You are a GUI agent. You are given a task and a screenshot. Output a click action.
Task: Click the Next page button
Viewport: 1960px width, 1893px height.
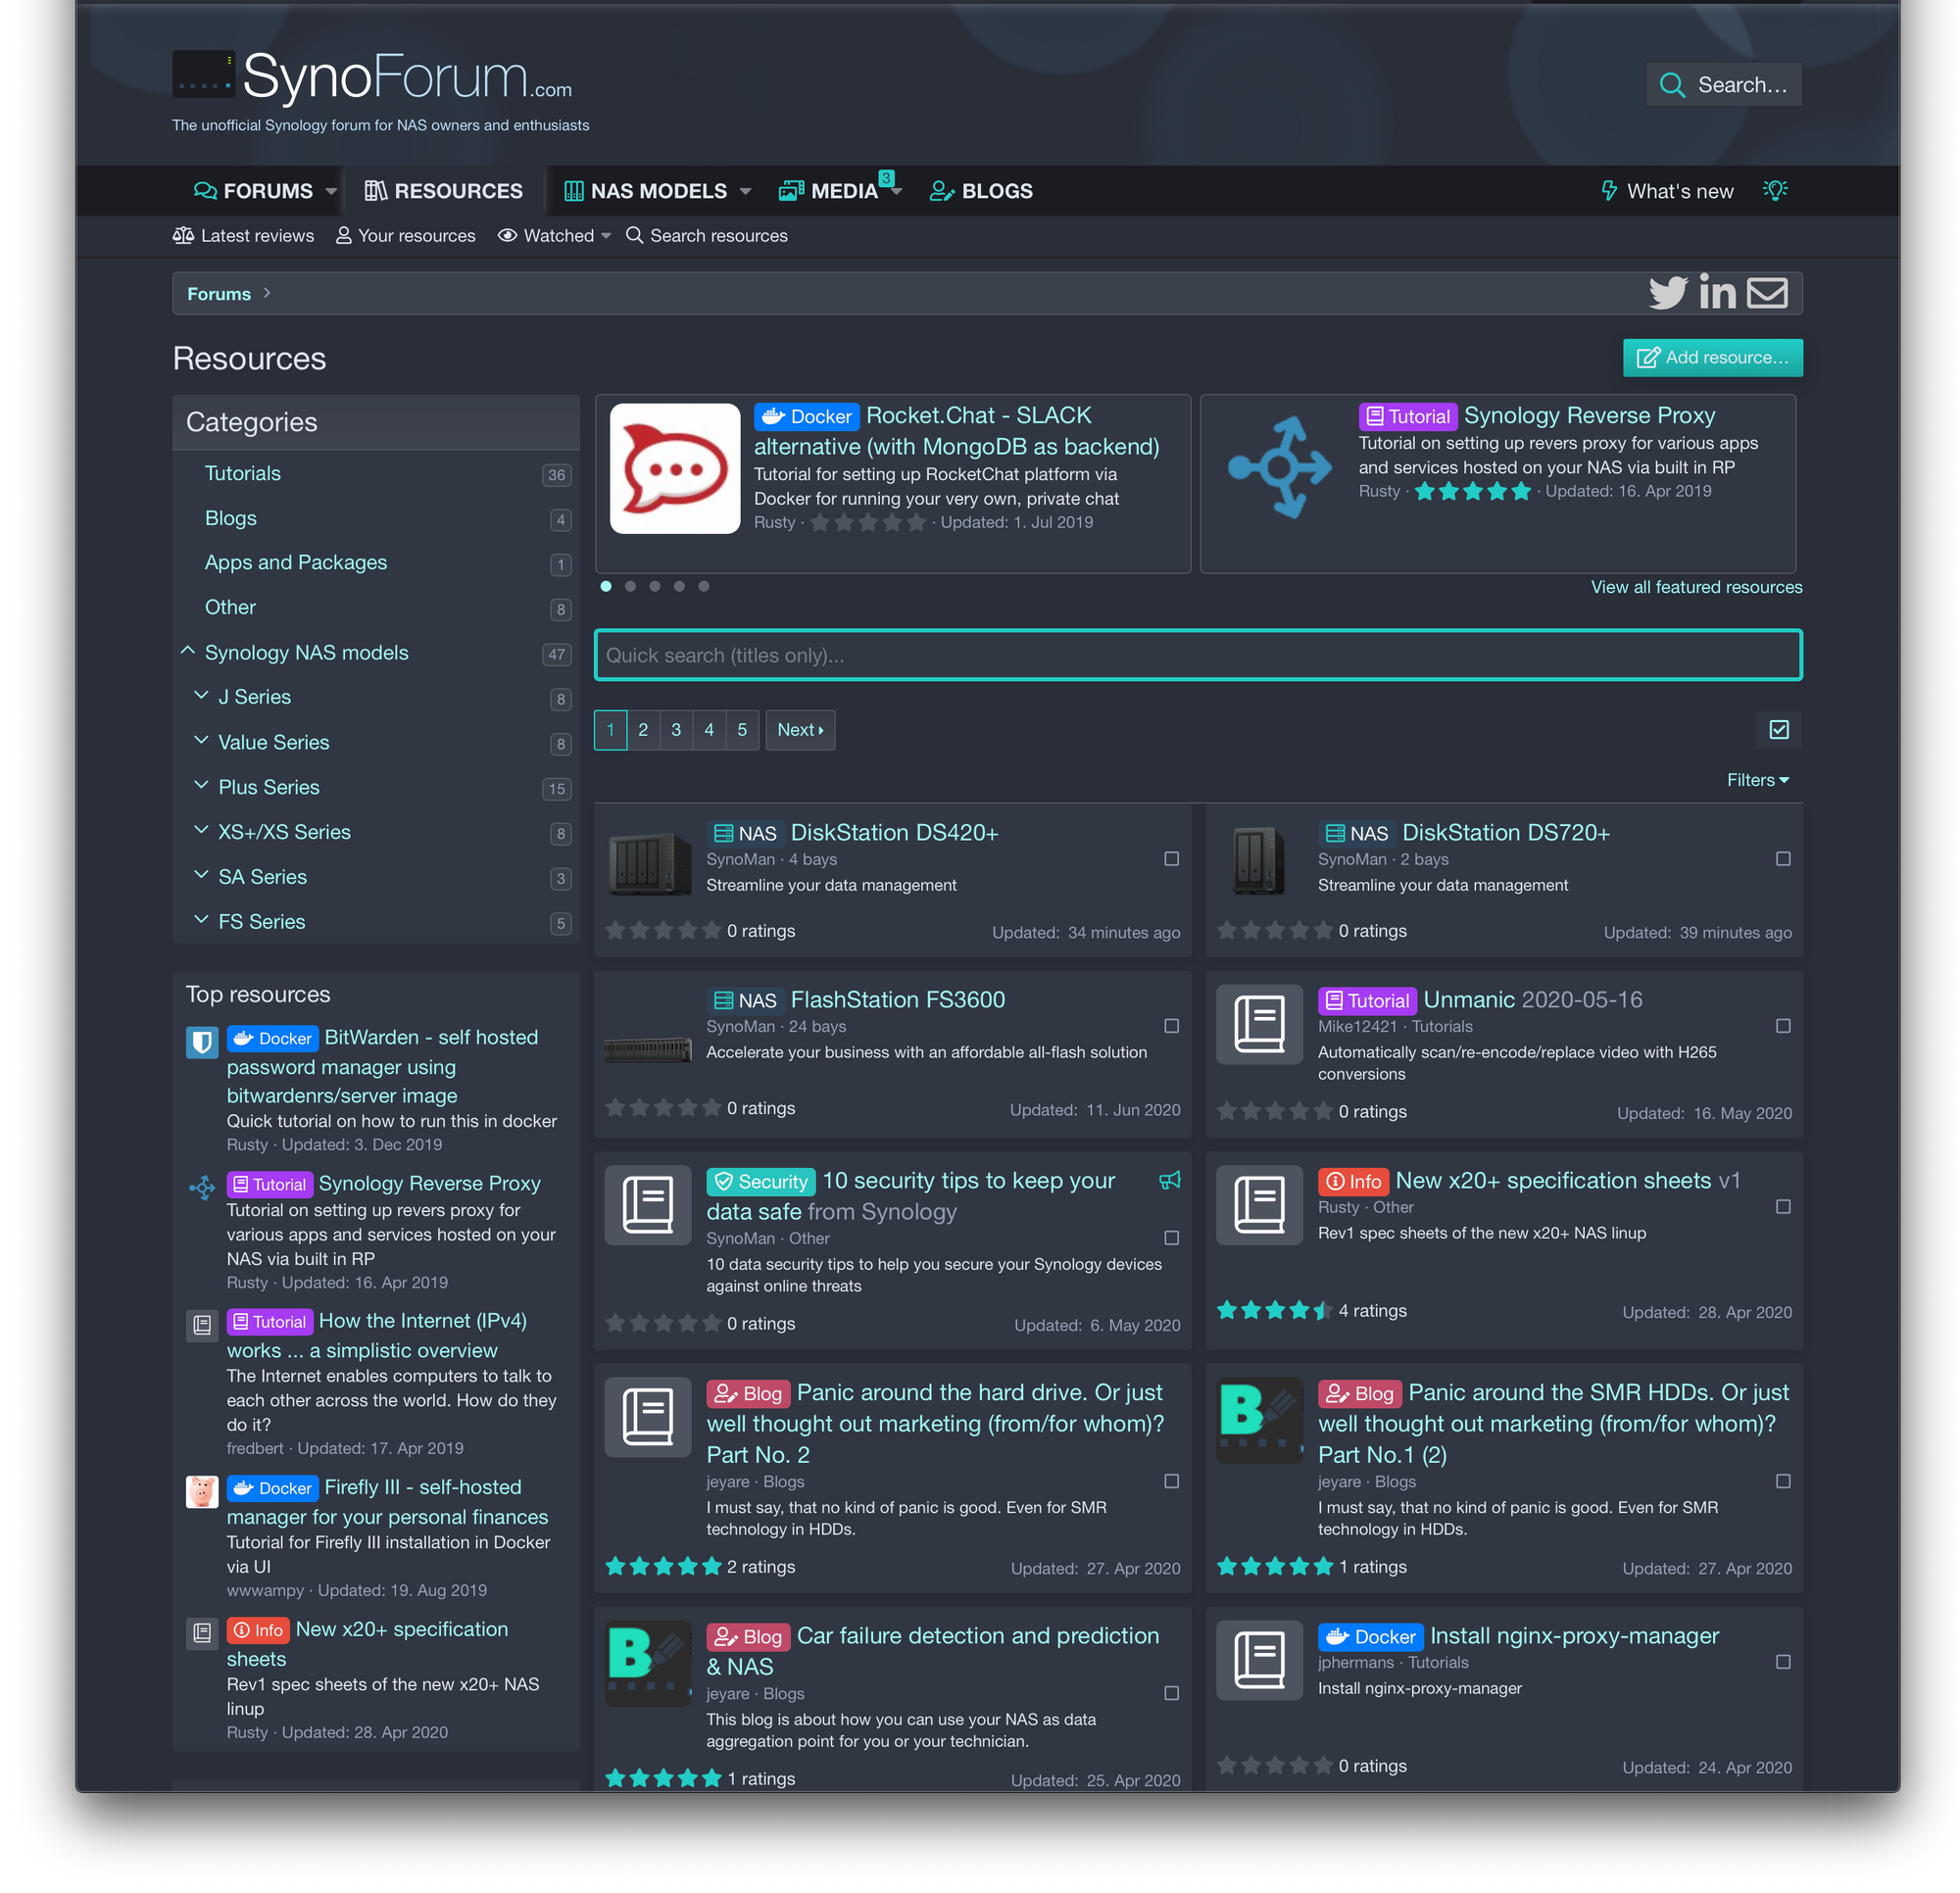click(800, 730)
